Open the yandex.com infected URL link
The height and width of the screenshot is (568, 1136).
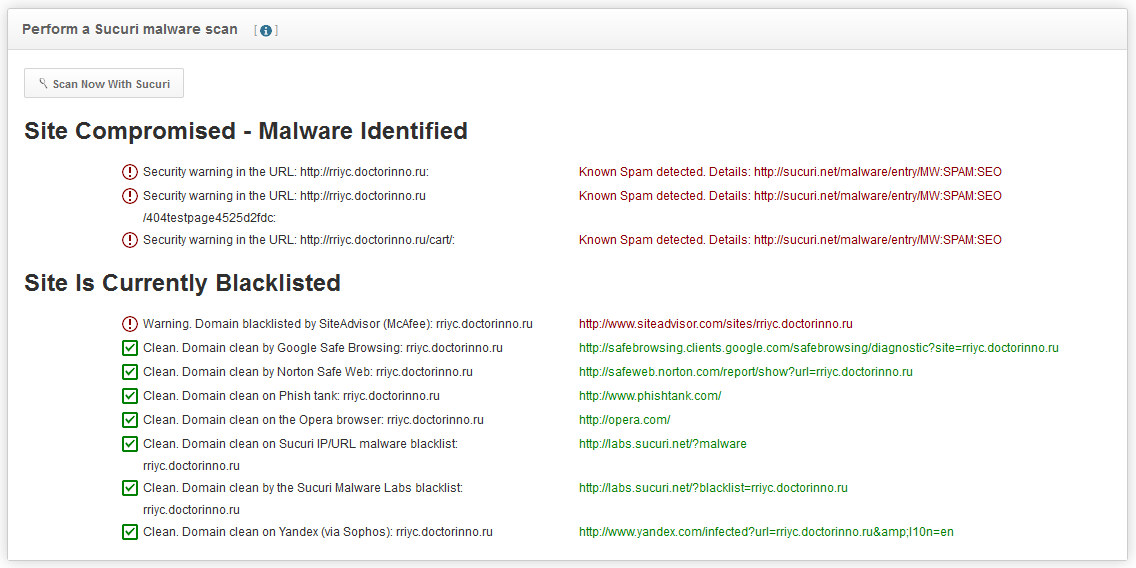[766, 532]
